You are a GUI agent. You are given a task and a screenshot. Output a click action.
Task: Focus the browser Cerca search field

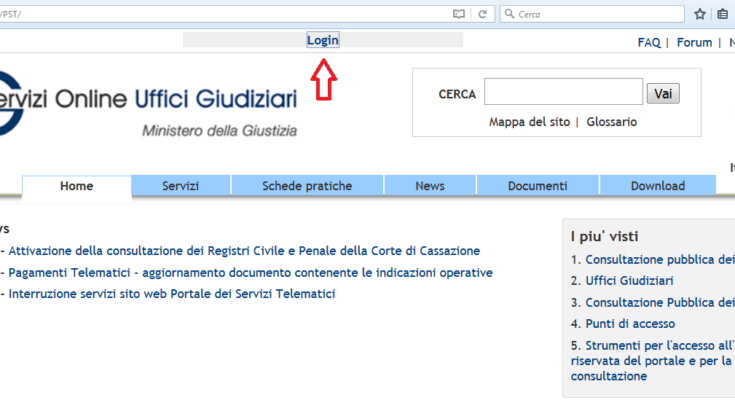point(592,14)
